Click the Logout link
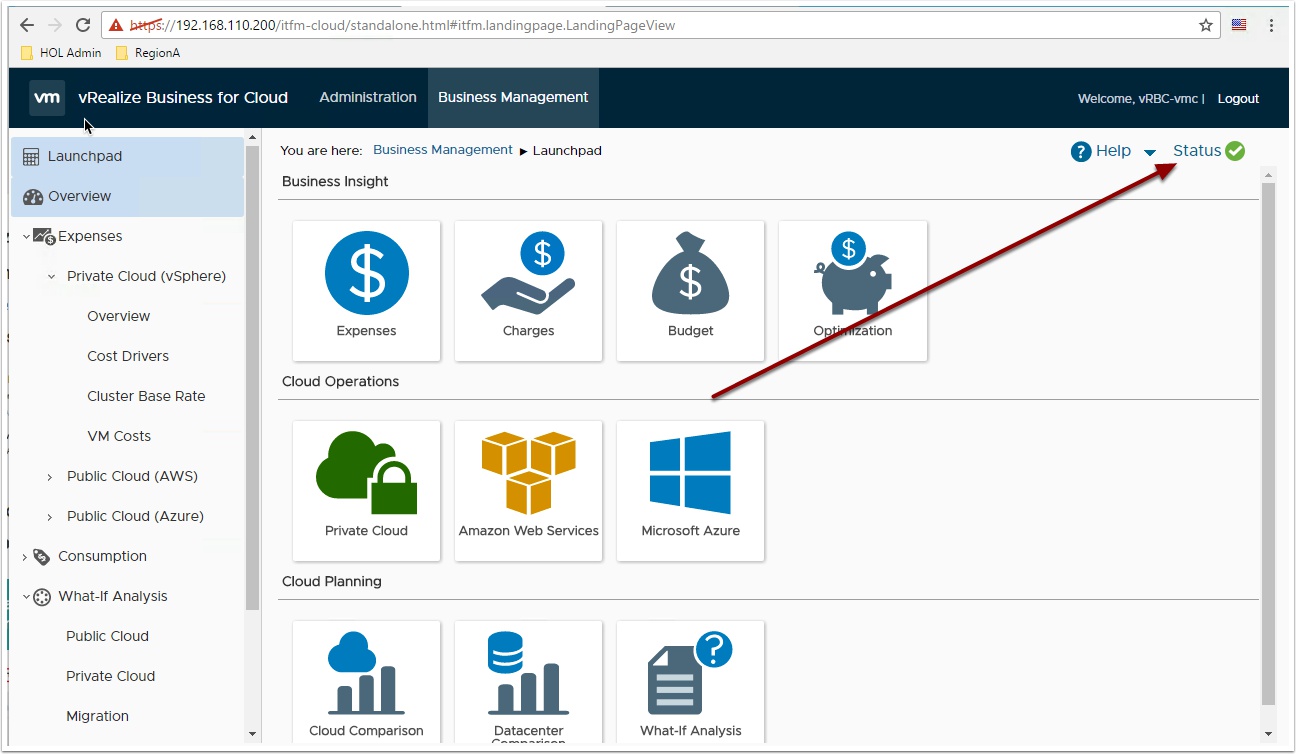Viewport: 1296px width, 754px height. coord(1238,98)
